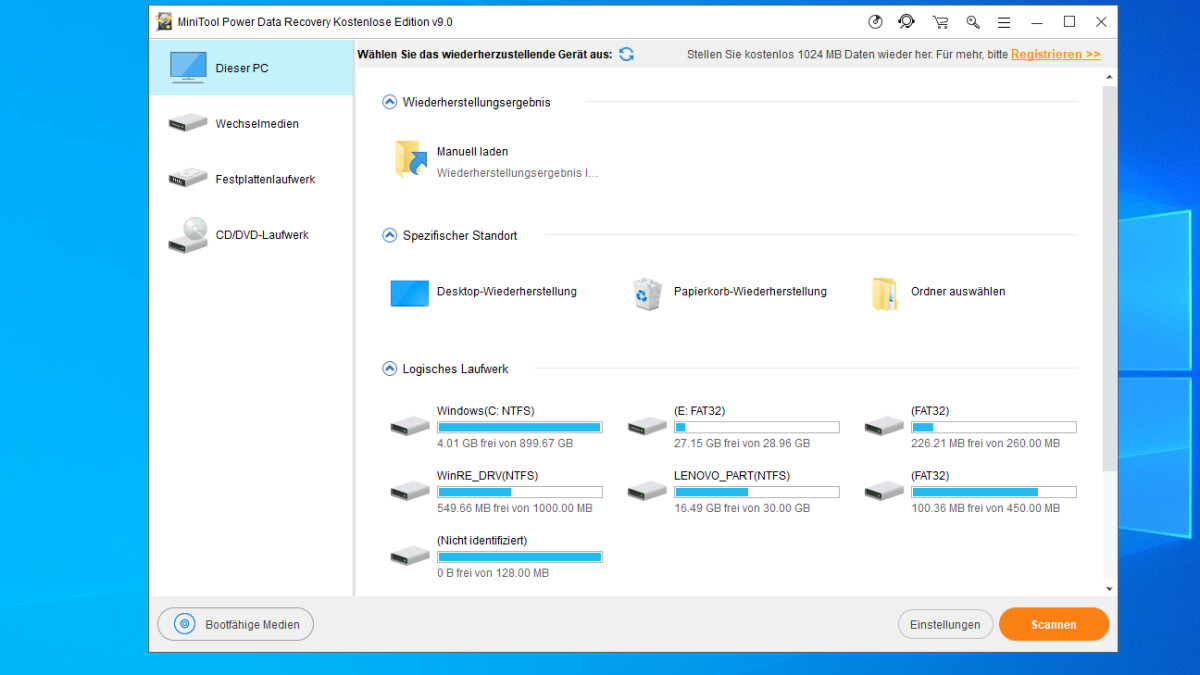Click the MiniTool app logo in title bar
Image resolution: width=1200 pixels, height=675 pixels.
click(x=164, y=22)
